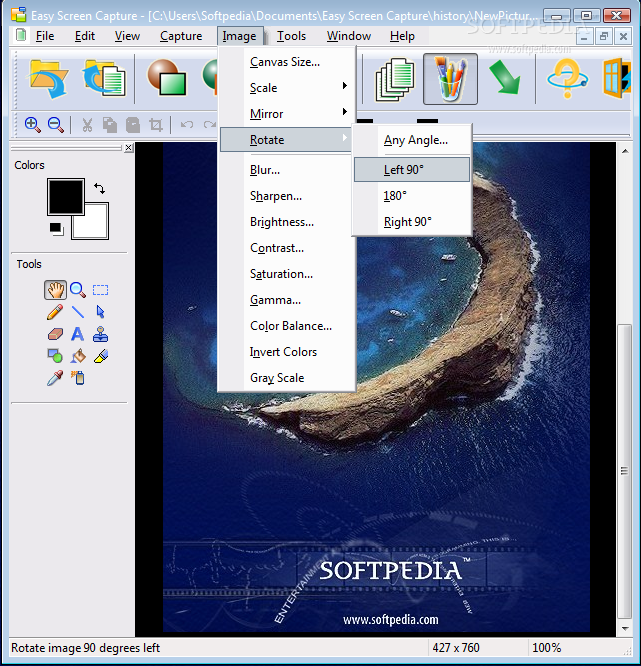Choose Canvas Size from Image menu
Screen dimensions: 641x666
click(287, 62)
